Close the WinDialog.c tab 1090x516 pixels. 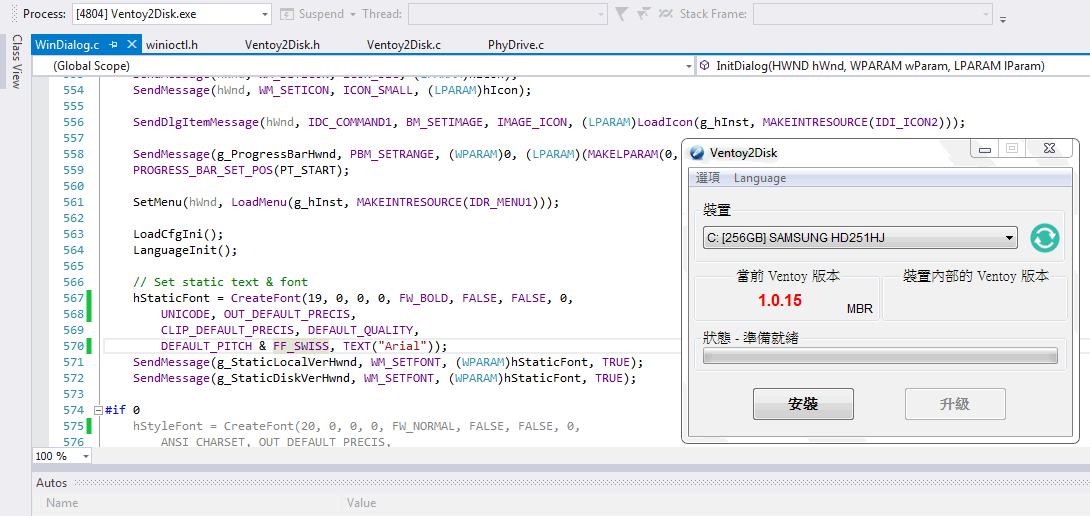[x=131, y=45]
